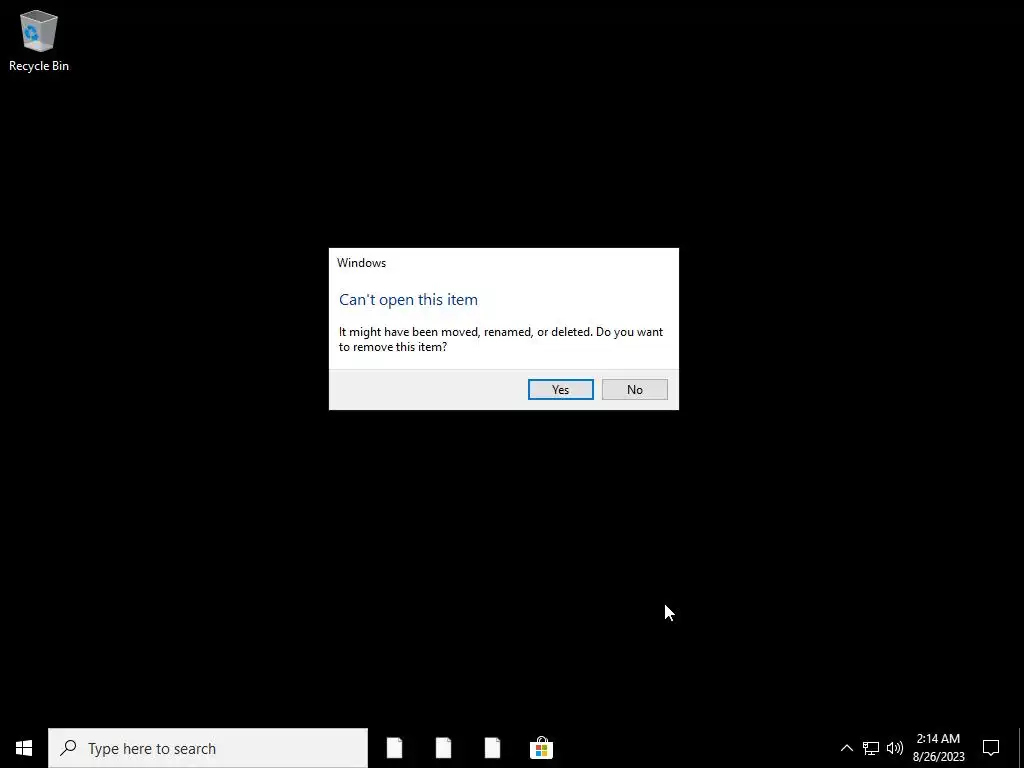The height and width of the screenshot is (768, 1024).
Task: Open the Action Center notifications icon
Action: click(x=991, y=748)
